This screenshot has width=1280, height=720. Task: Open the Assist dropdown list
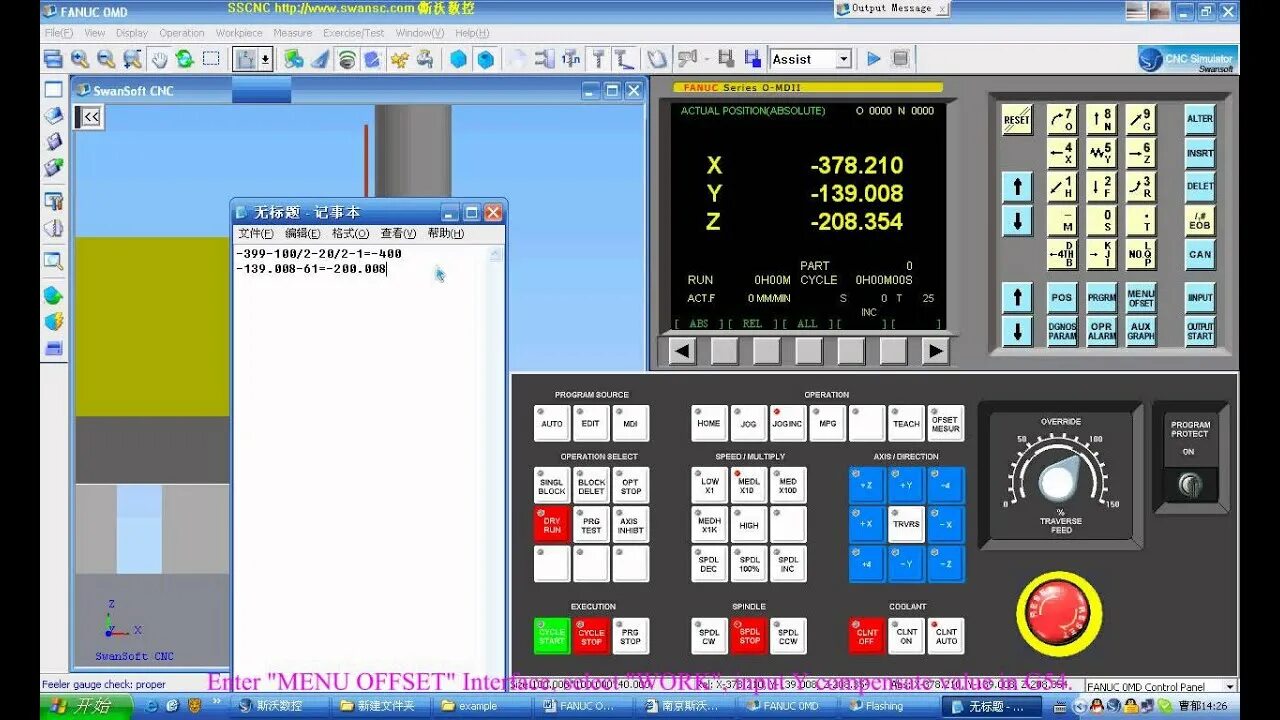(843, 59)
